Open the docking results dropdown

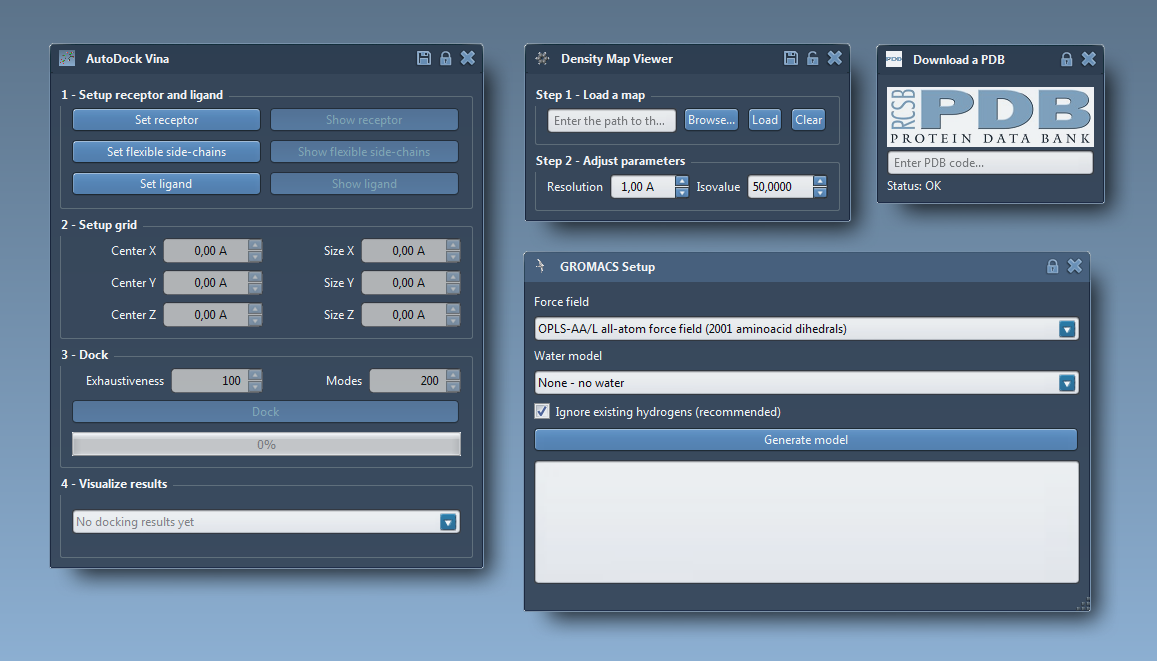(x=448, y=522)
